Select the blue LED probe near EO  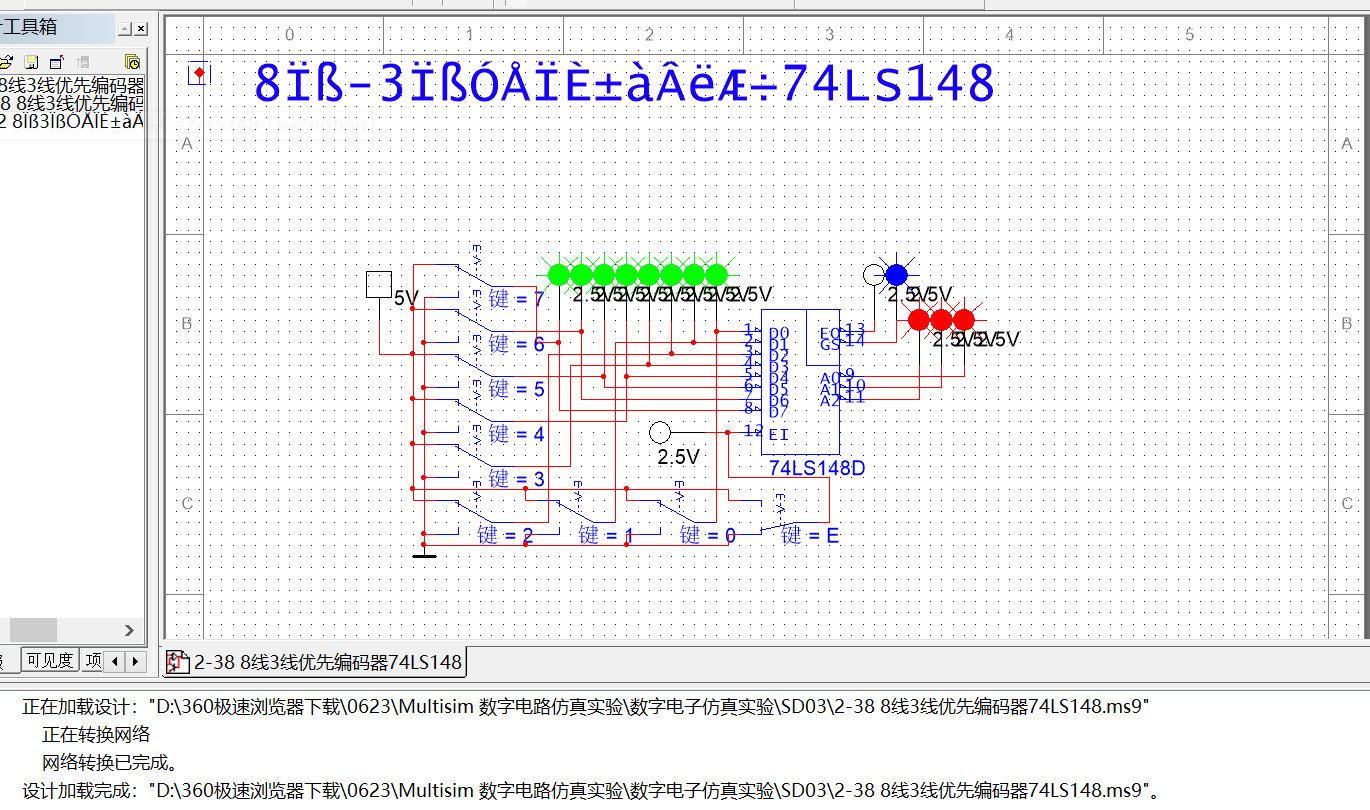point(896,274)
